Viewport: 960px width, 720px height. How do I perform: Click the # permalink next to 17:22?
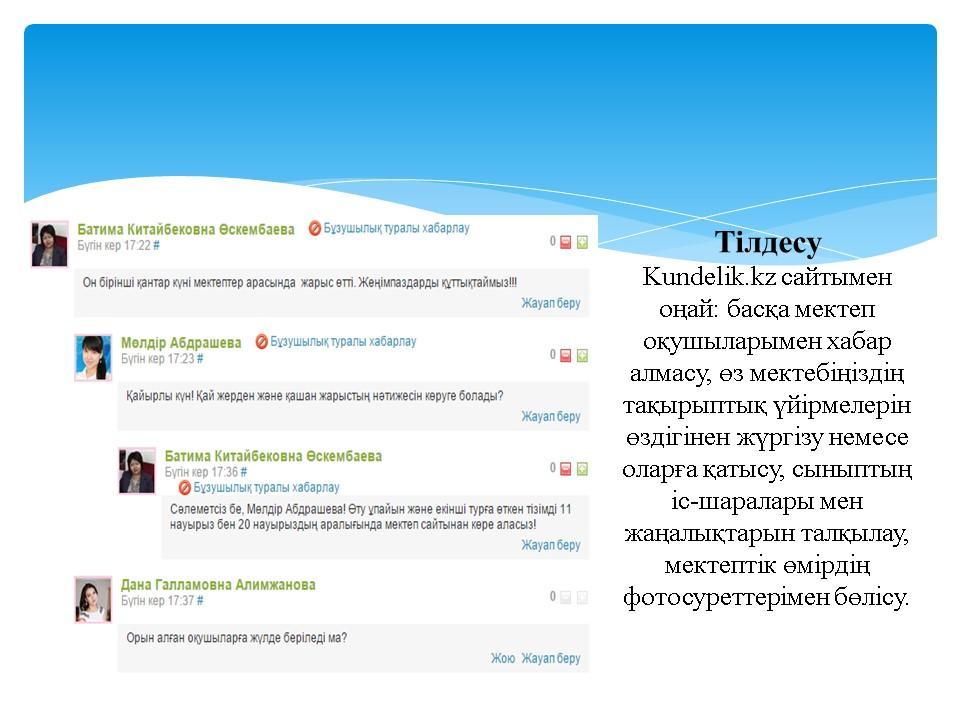pyautogui.click(x=156, y=246)
